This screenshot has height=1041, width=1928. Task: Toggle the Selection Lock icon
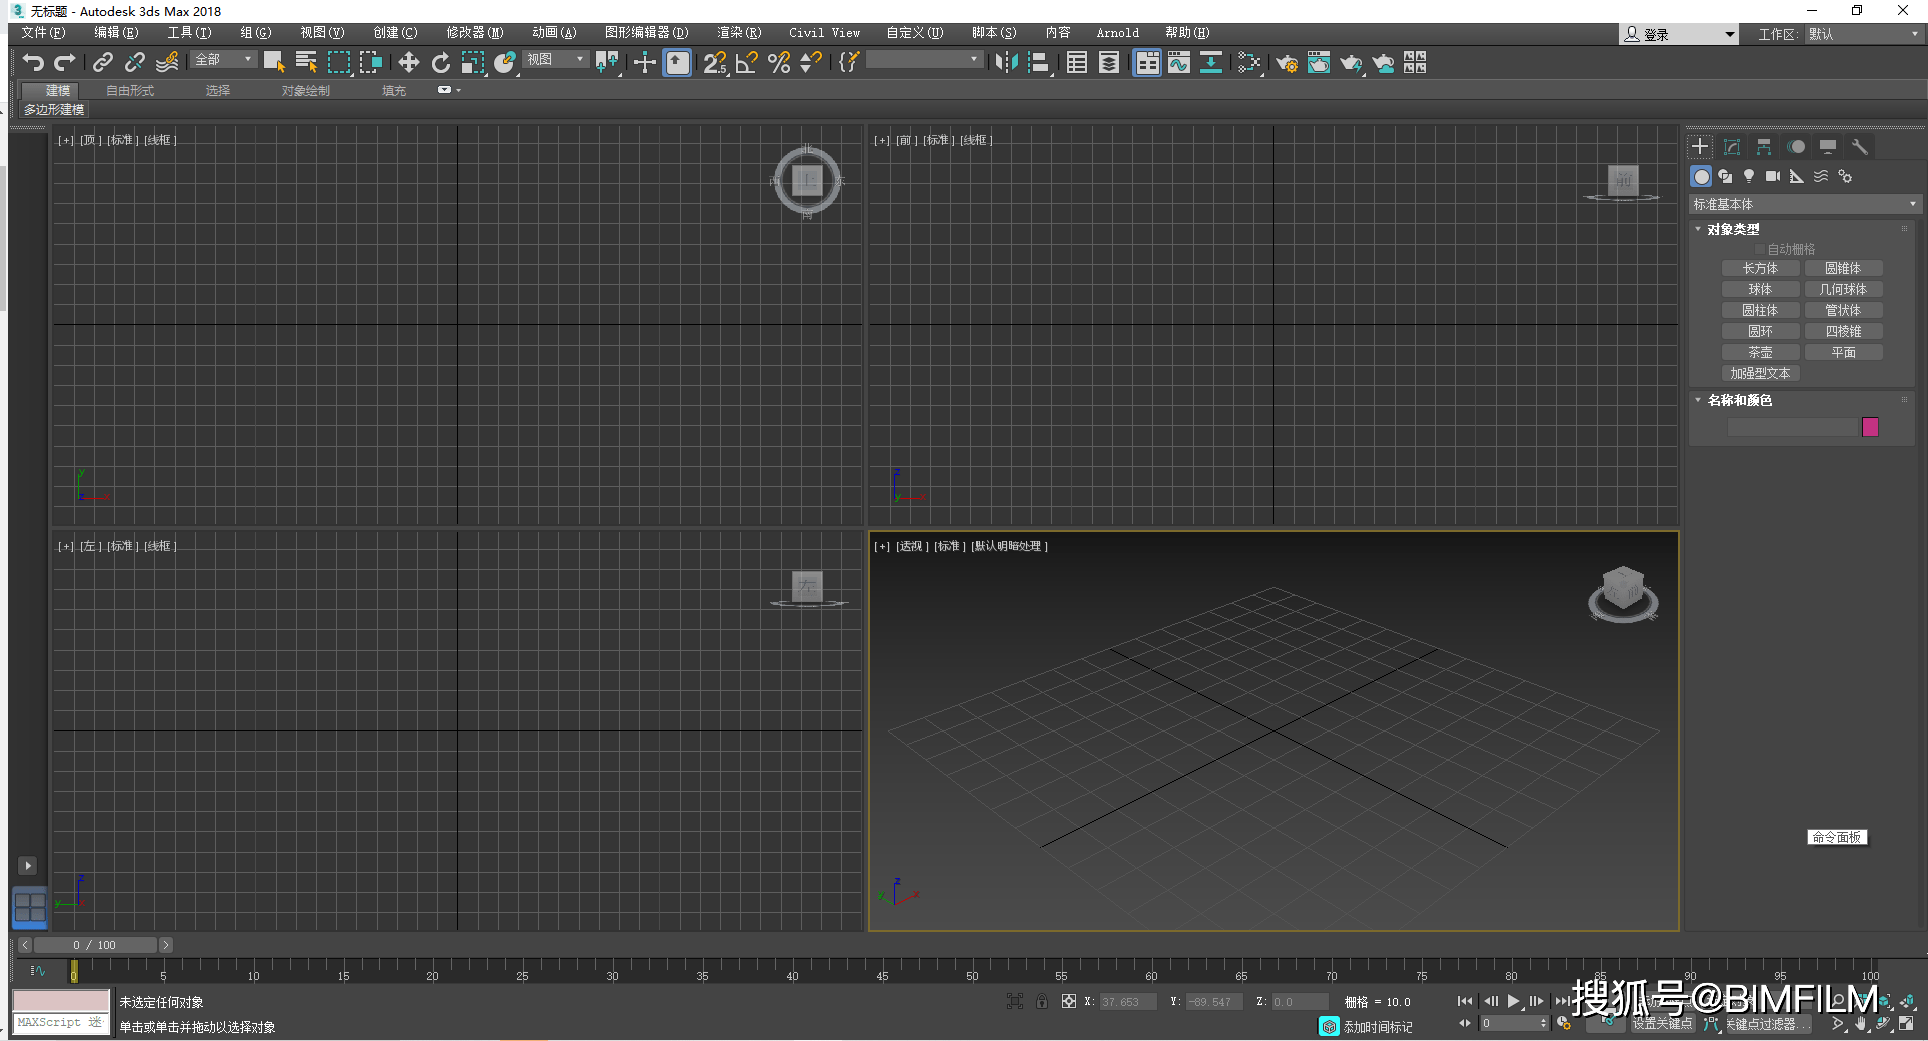(1042, 1001)
